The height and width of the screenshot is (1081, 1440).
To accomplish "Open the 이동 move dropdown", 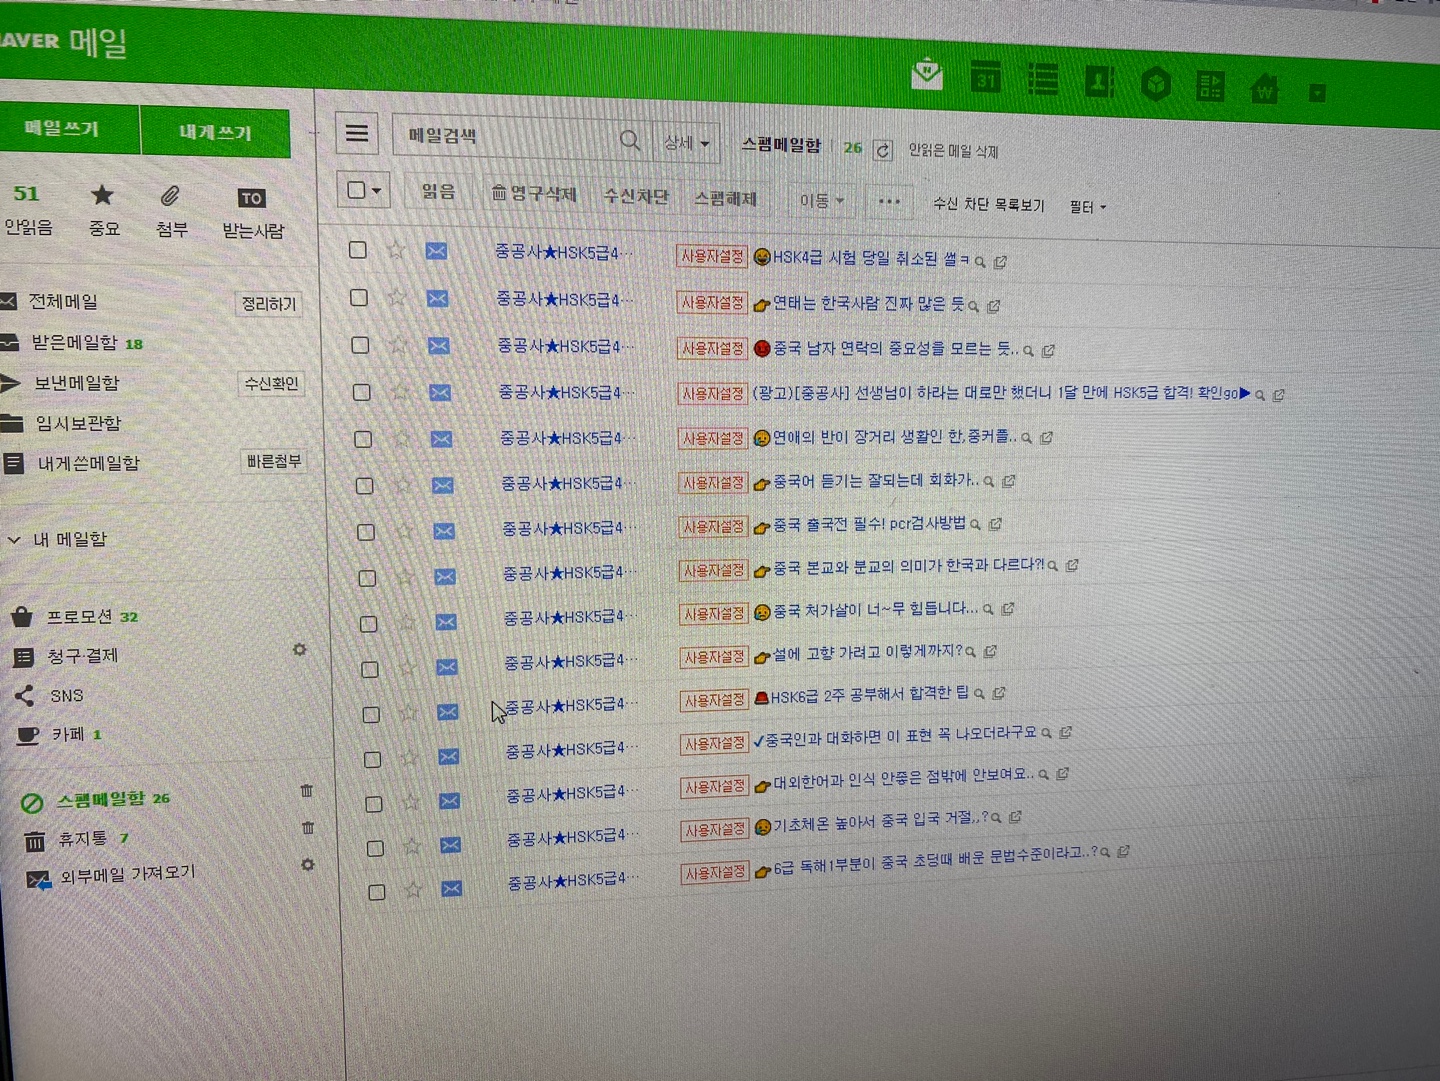I will (821, 200).
